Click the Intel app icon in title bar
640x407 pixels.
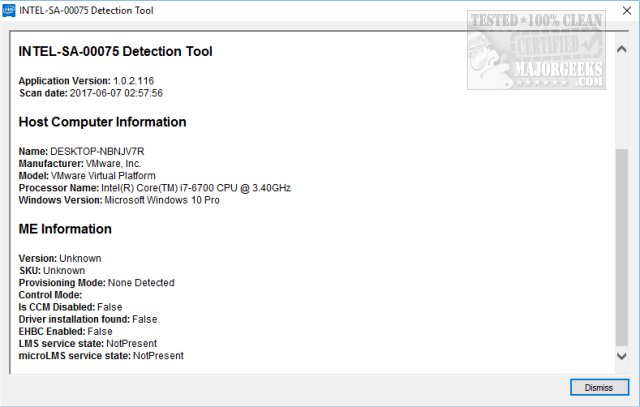click(x=9, y=11)
